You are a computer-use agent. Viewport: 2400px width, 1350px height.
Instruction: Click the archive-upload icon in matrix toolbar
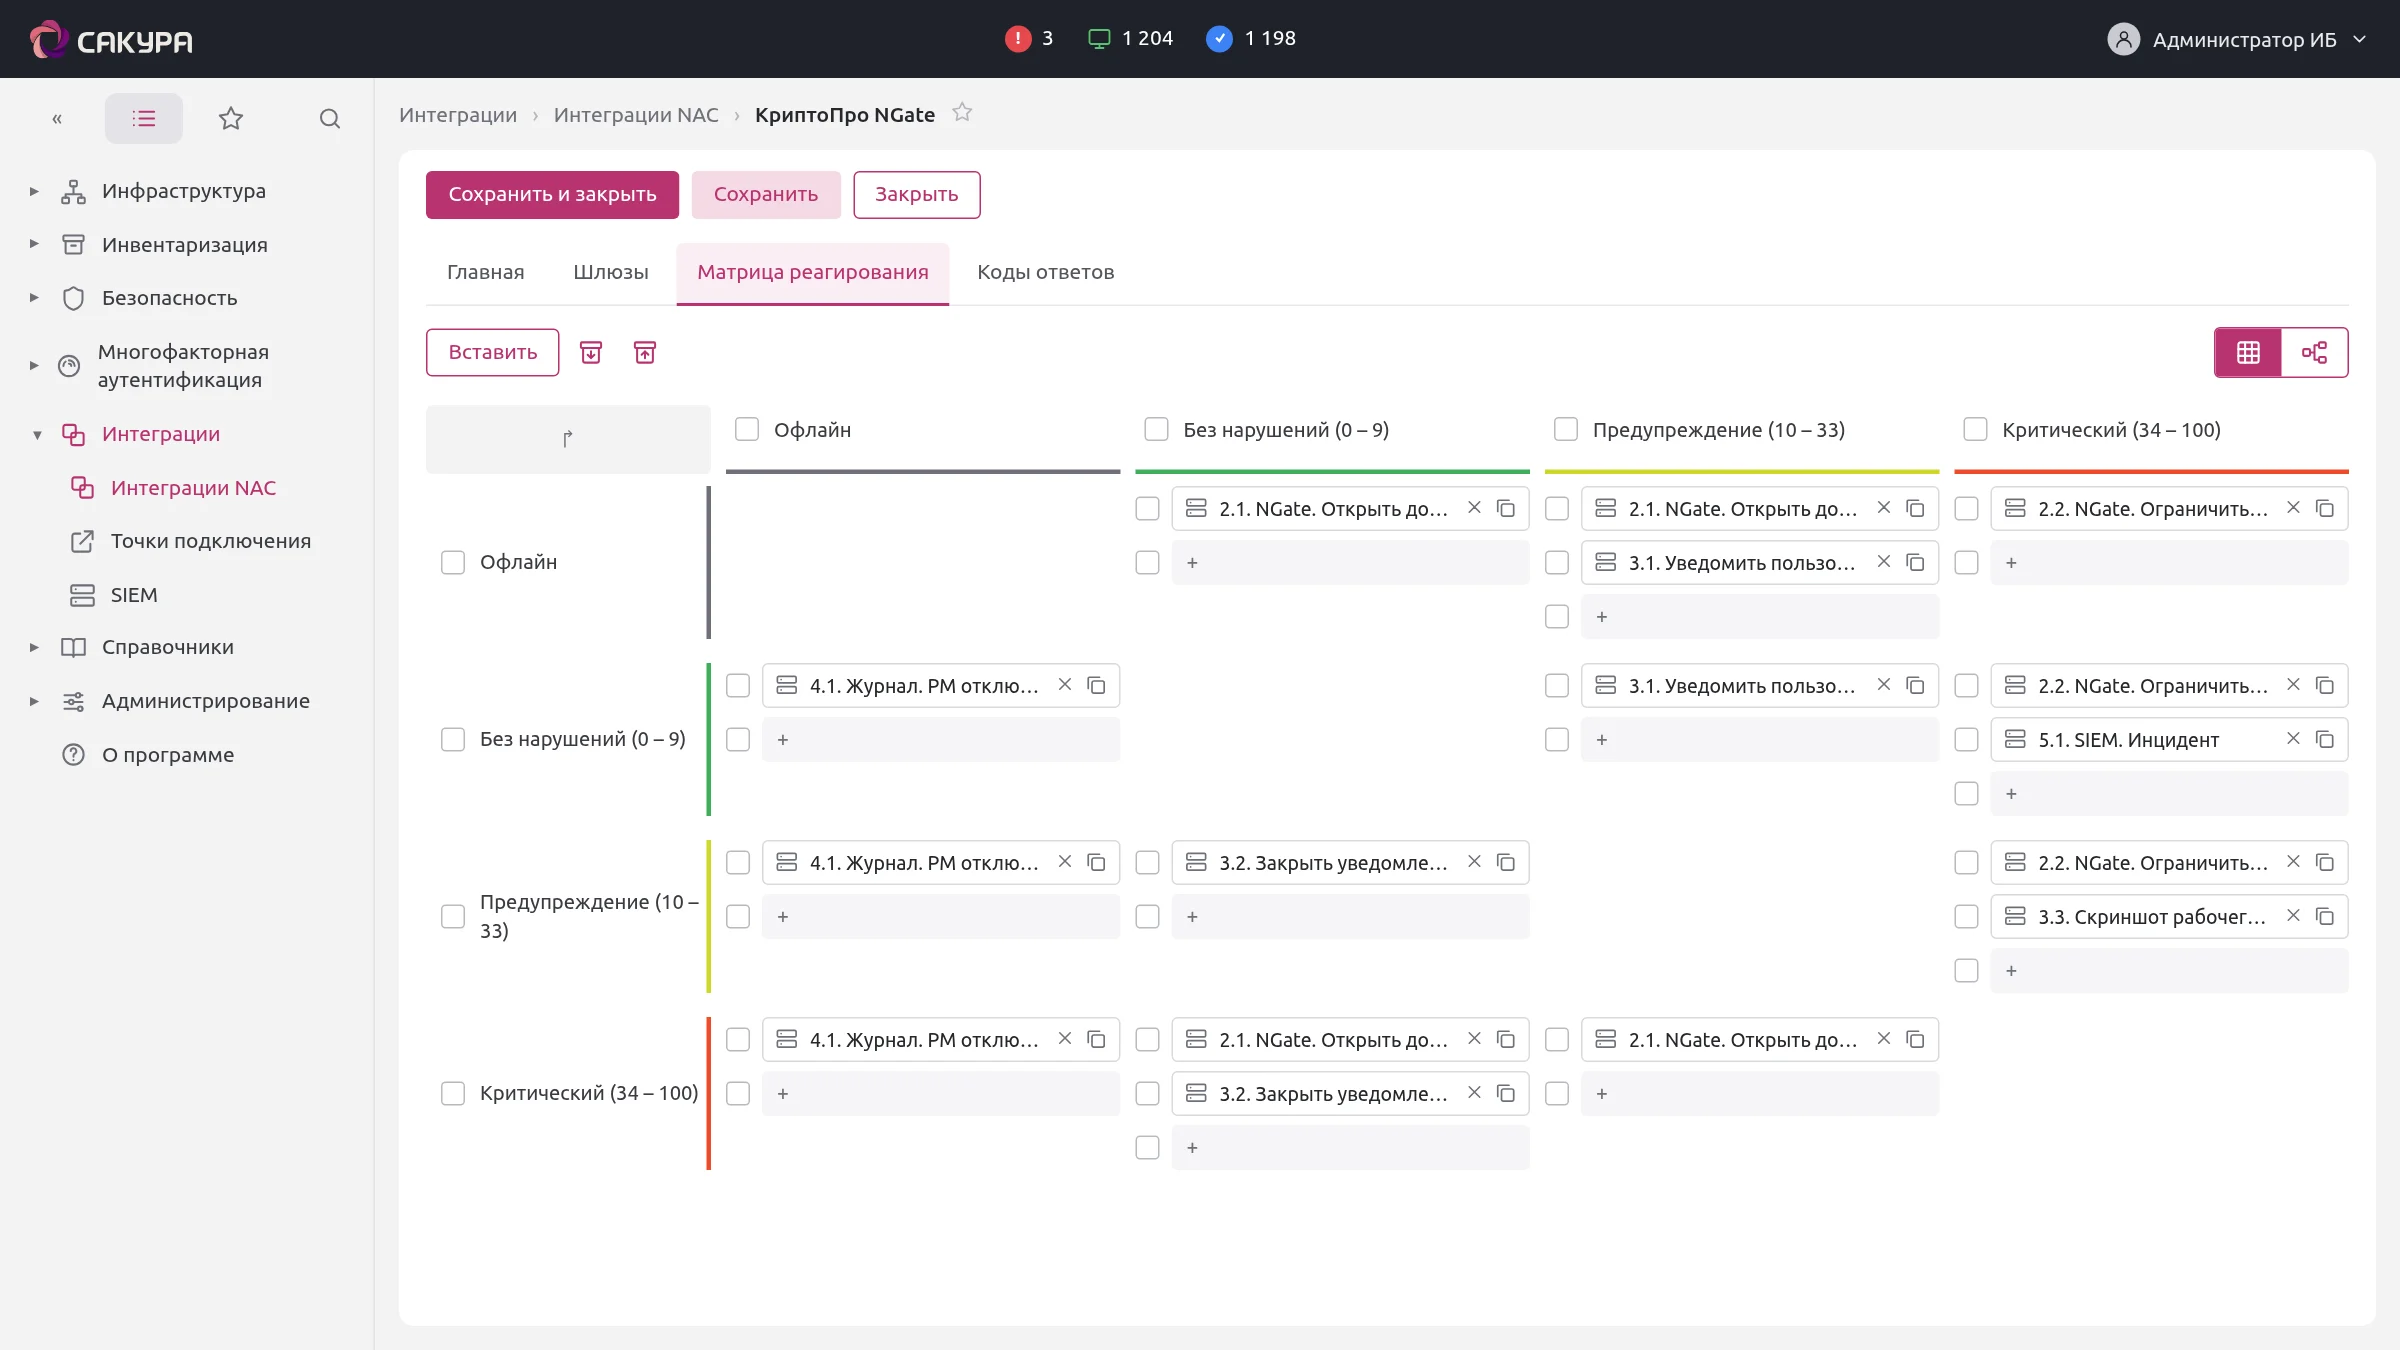pos(645,353)
